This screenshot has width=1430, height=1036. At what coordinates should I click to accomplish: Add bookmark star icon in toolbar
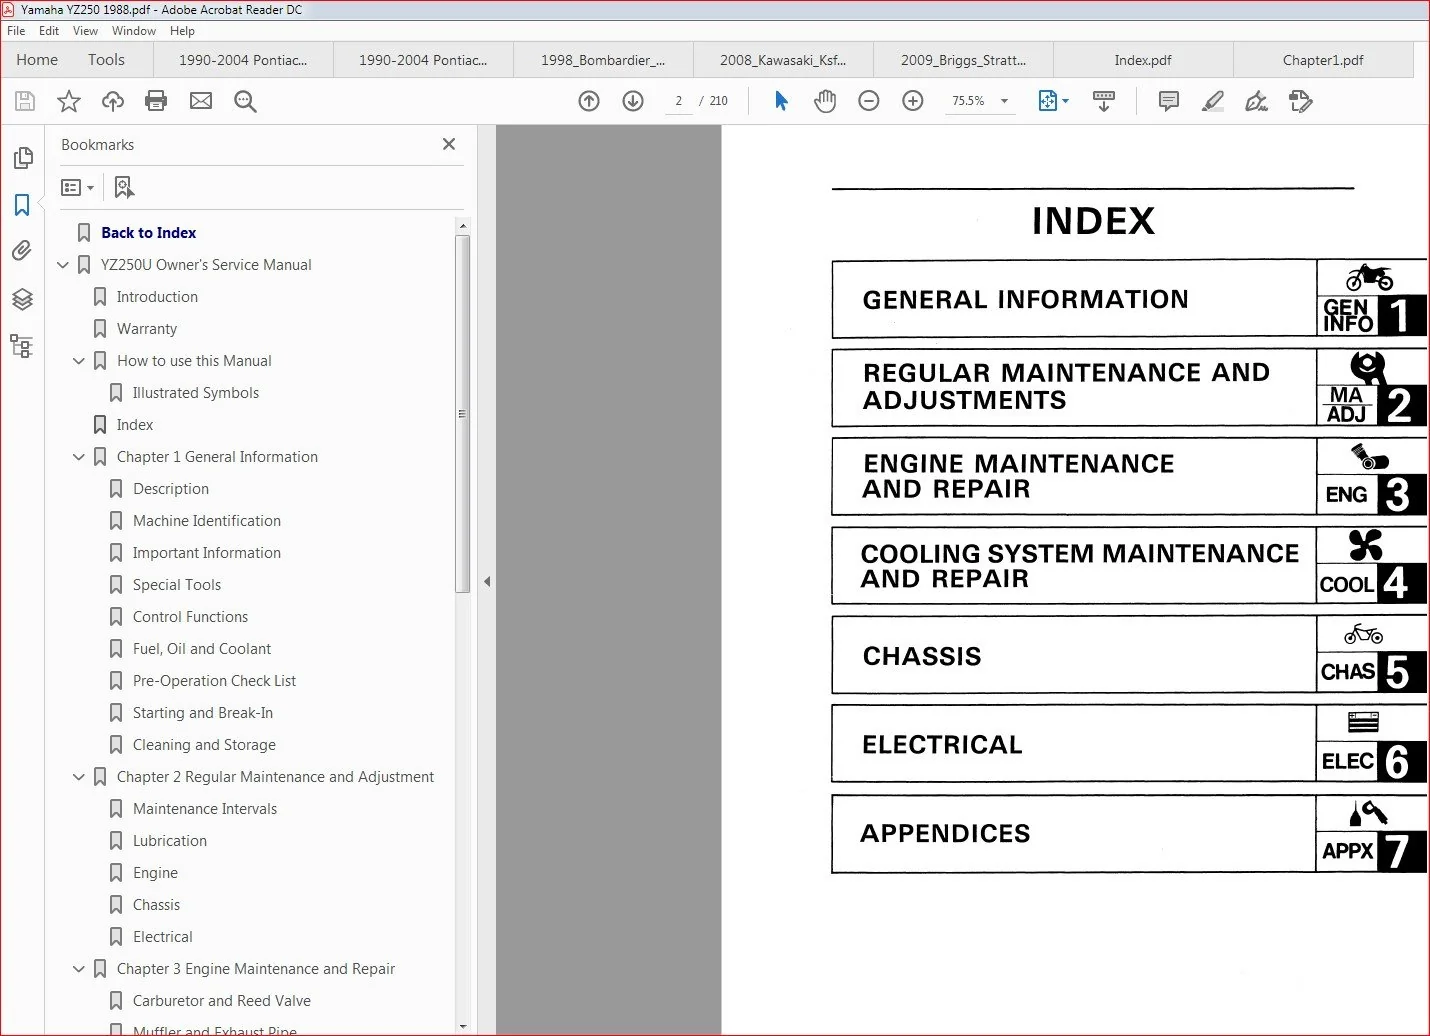(69, 101)
